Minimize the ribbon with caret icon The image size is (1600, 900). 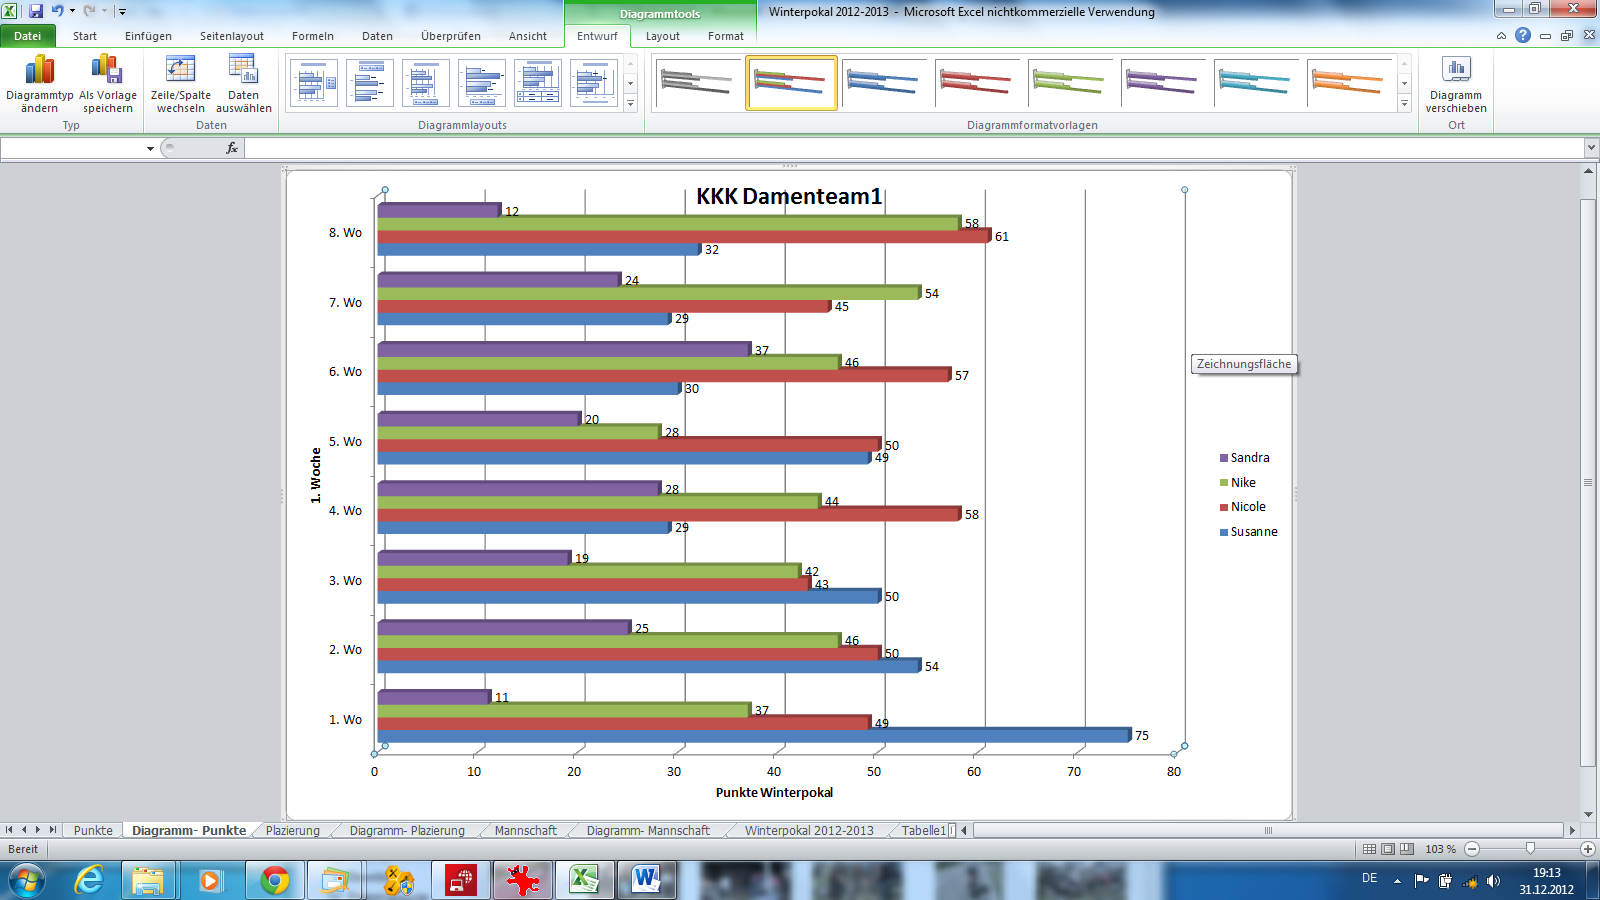point(1501,35)
